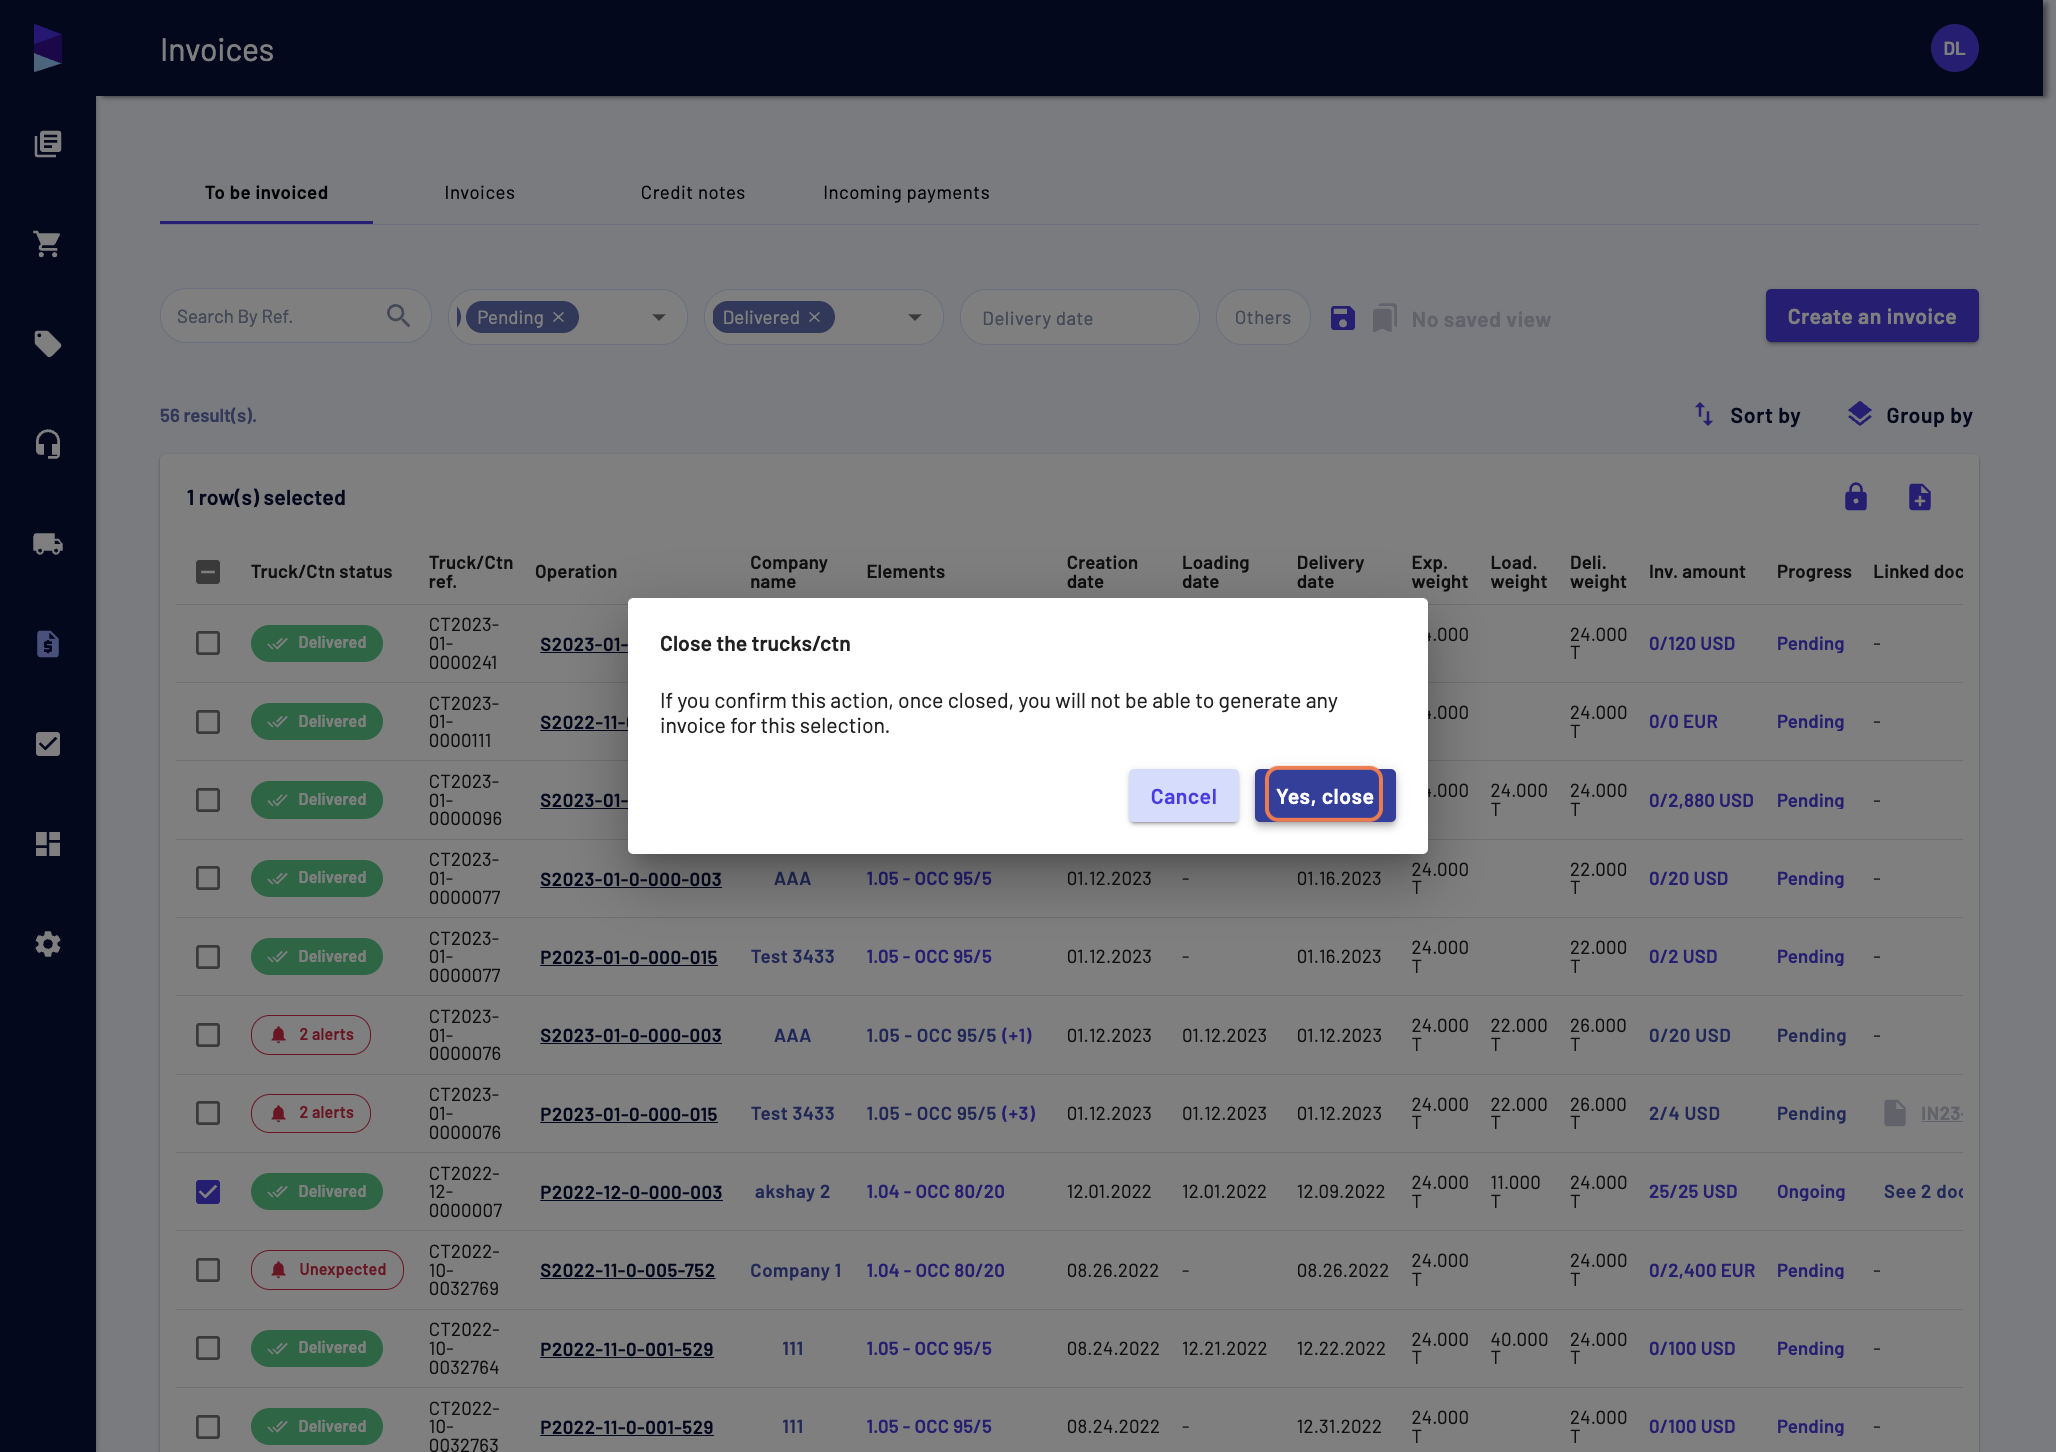Open operation link S2022-11-0-005-752
The image size is (2056, 1452).
pyautogui.click(x=628, y=1270)
